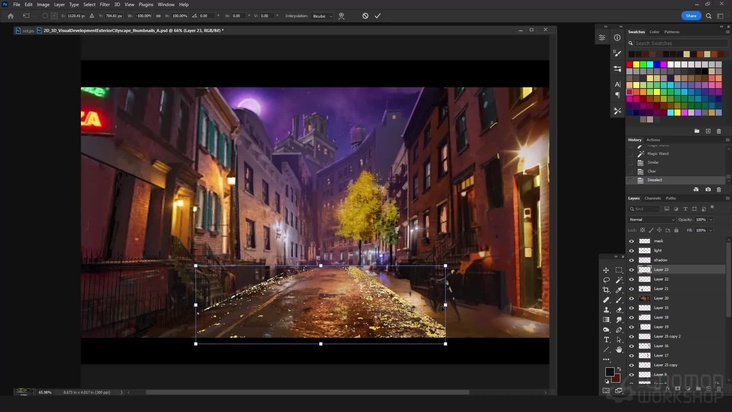The height and width of the screenshot is (412, 732).
Task: Toggle warp mode icon in options bar
Action: point(341,16)
